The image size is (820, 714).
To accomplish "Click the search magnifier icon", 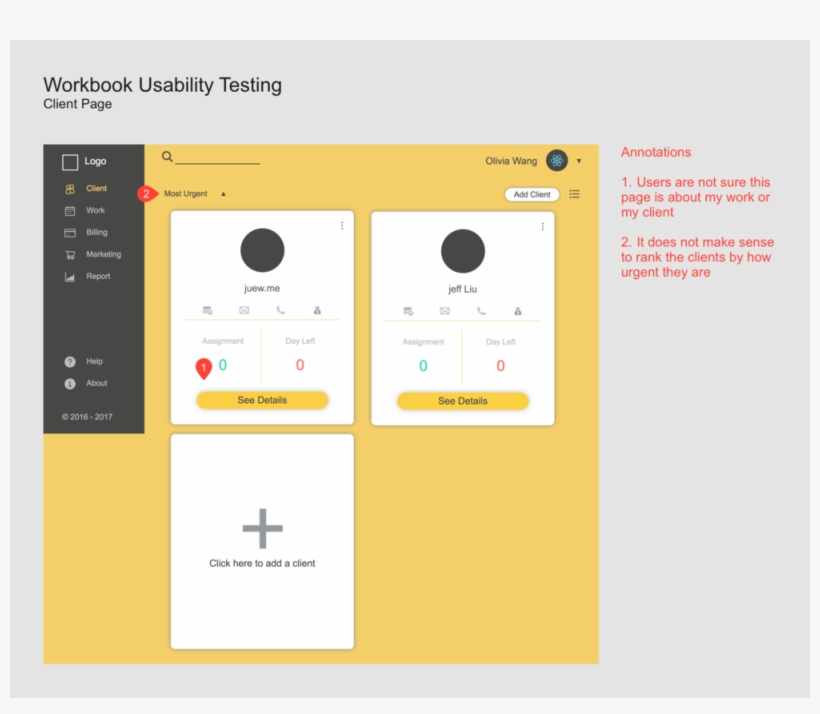I will click(167, 157).
